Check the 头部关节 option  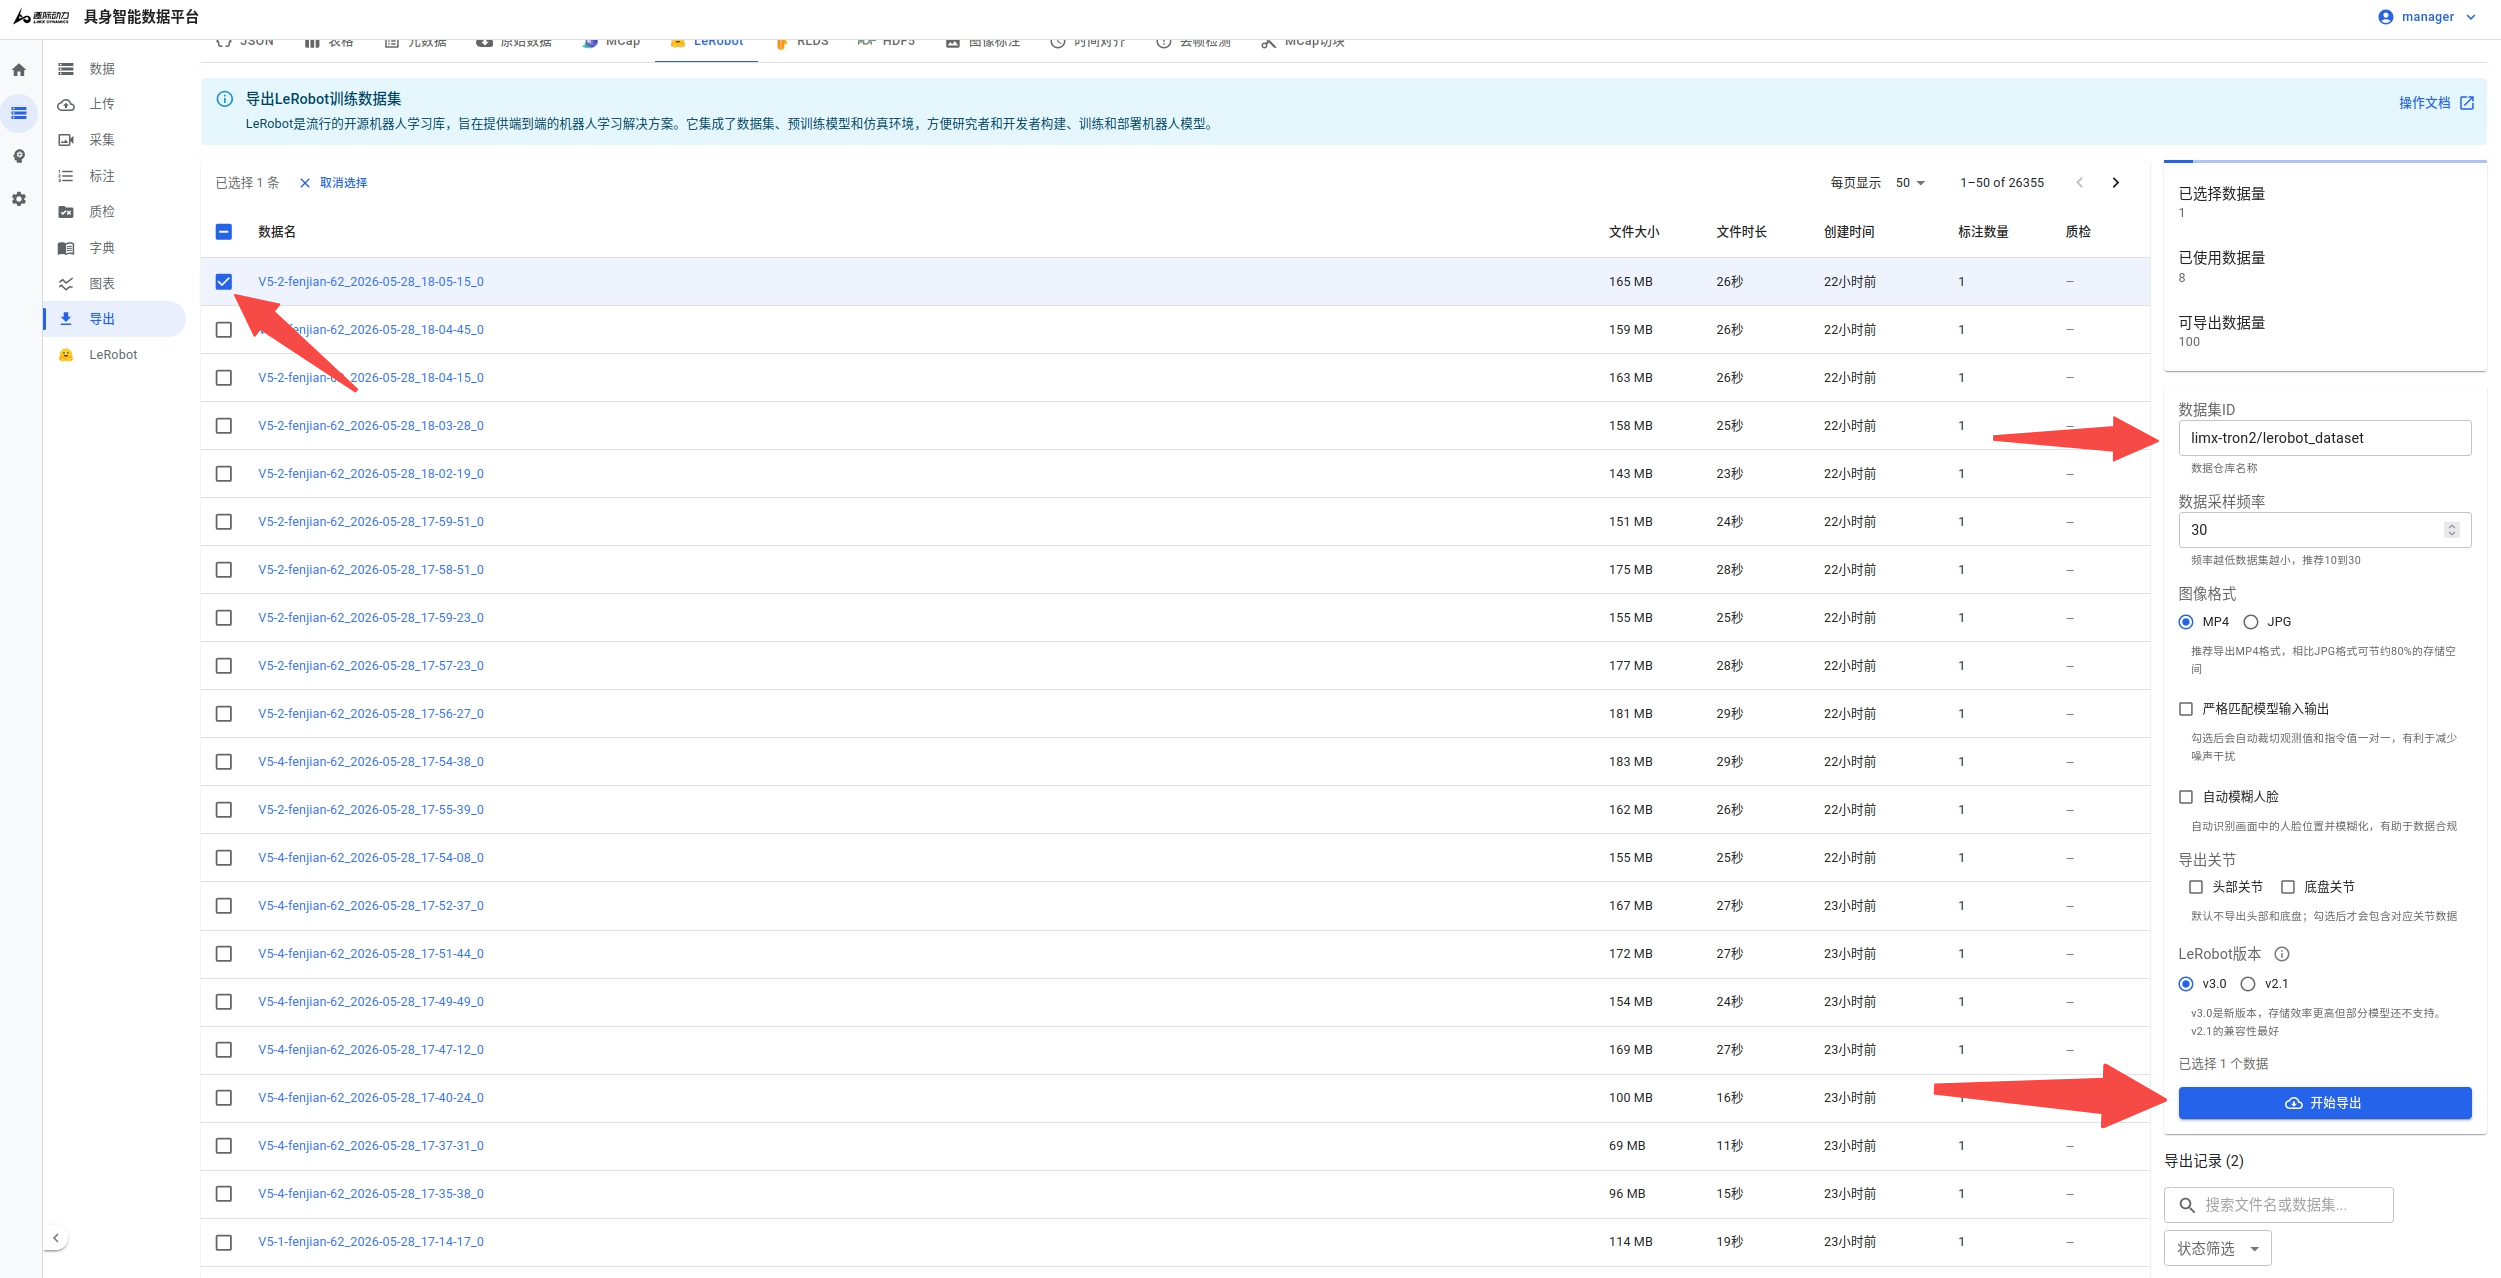[2196, 887]
